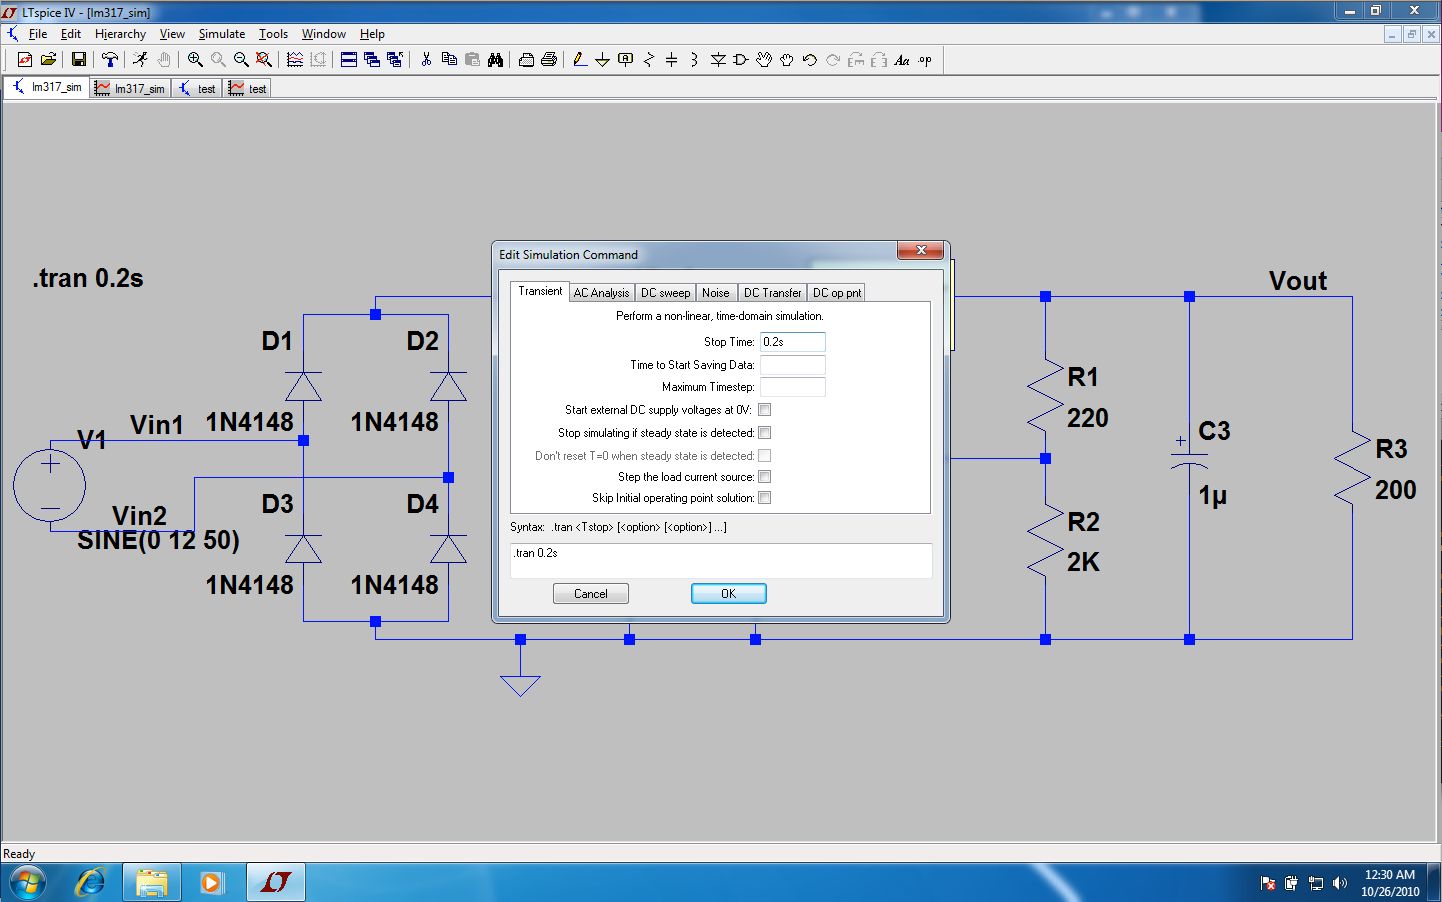The height and width of the screenshot is (902, 1442).
Task: Select the text annotation tool
Action: point(901,60)
